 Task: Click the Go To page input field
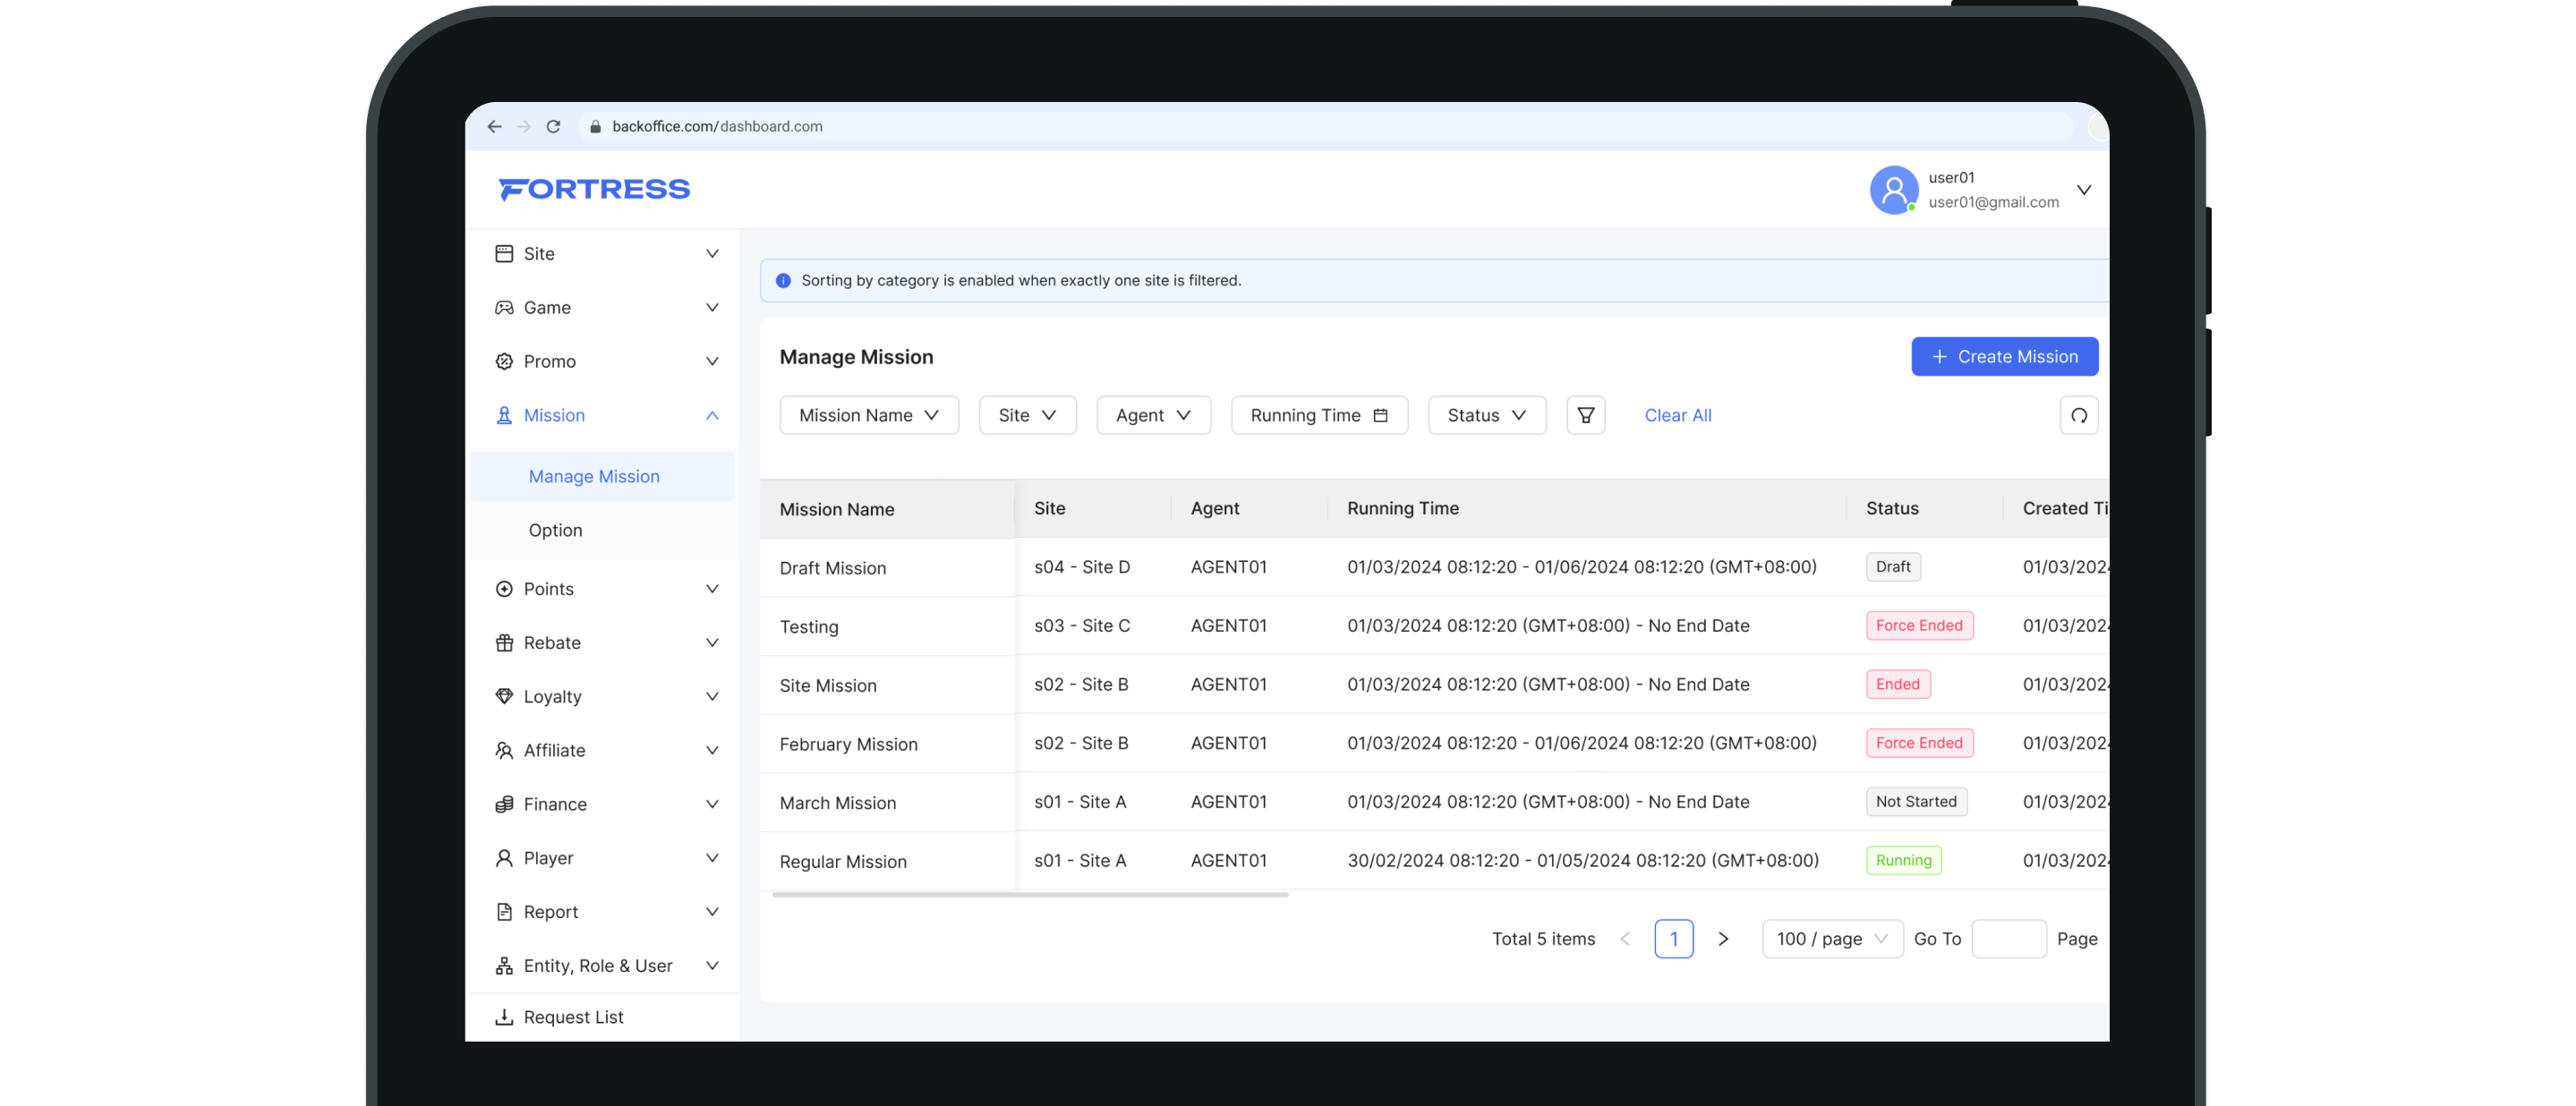[x=2008, y=939]
